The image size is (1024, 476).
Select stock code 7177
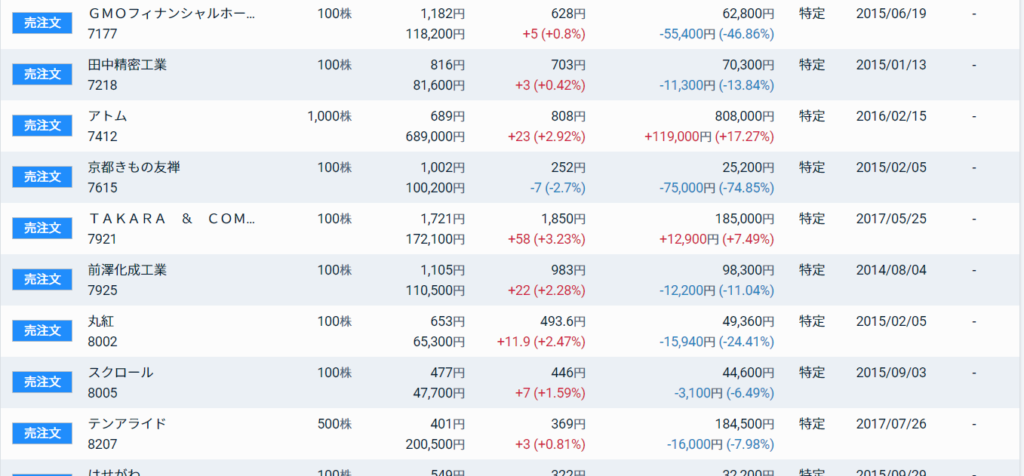103,34
